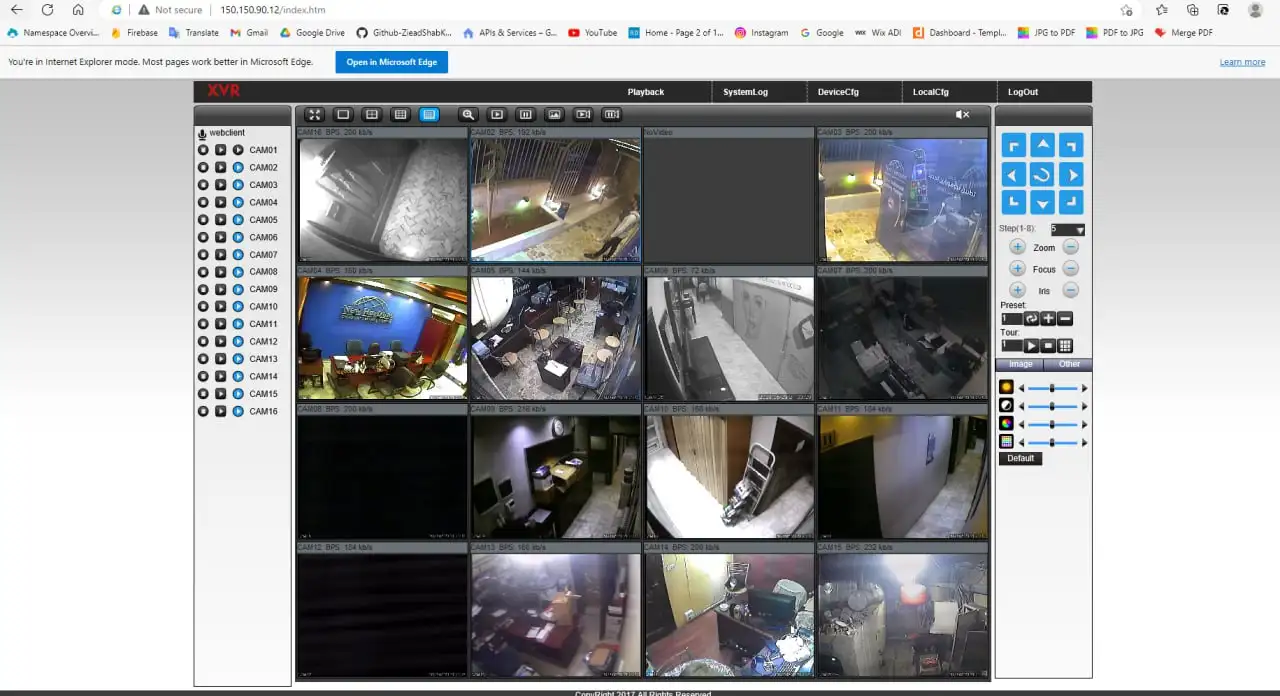
Task: Click the Default image settings button
Action: tap(1020, 458)
